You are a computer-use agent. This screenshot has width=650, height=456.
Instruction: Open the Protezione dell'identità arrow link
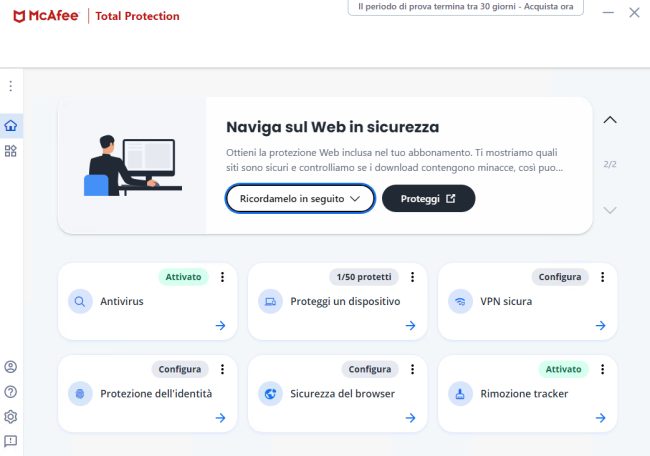point(221,418)
